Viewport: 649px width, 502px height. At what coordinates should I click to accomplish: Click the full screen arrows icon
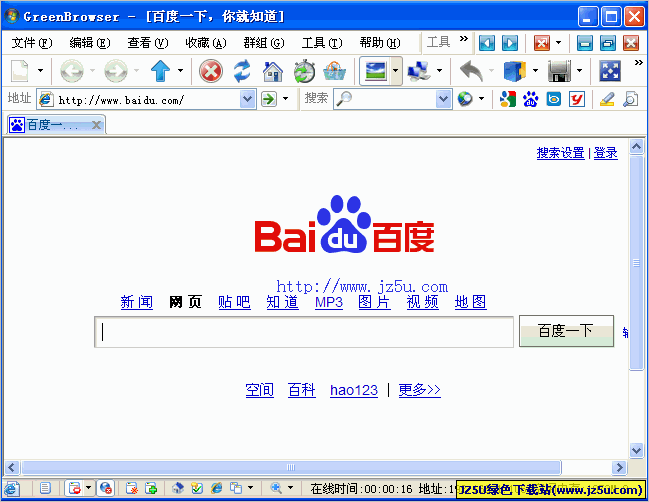(x=610, y=71)
